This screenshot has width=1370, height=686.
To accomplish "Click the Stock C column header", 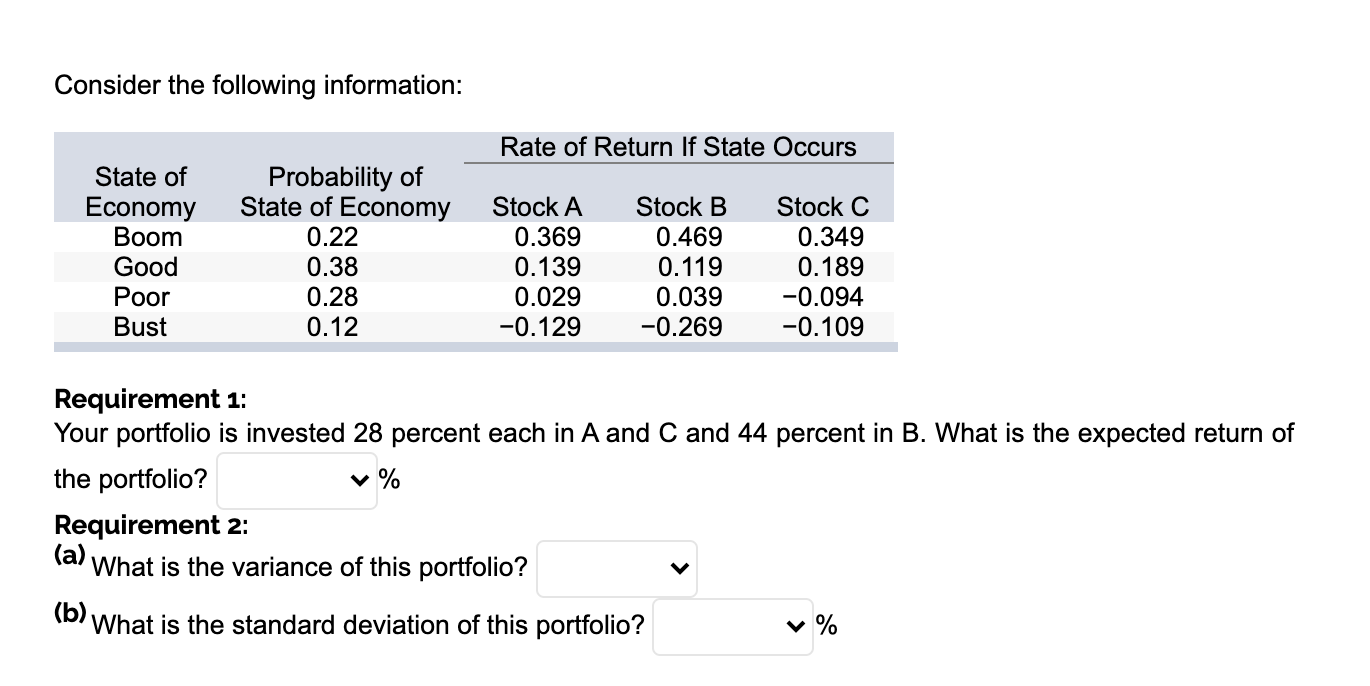I will (822, 207).
